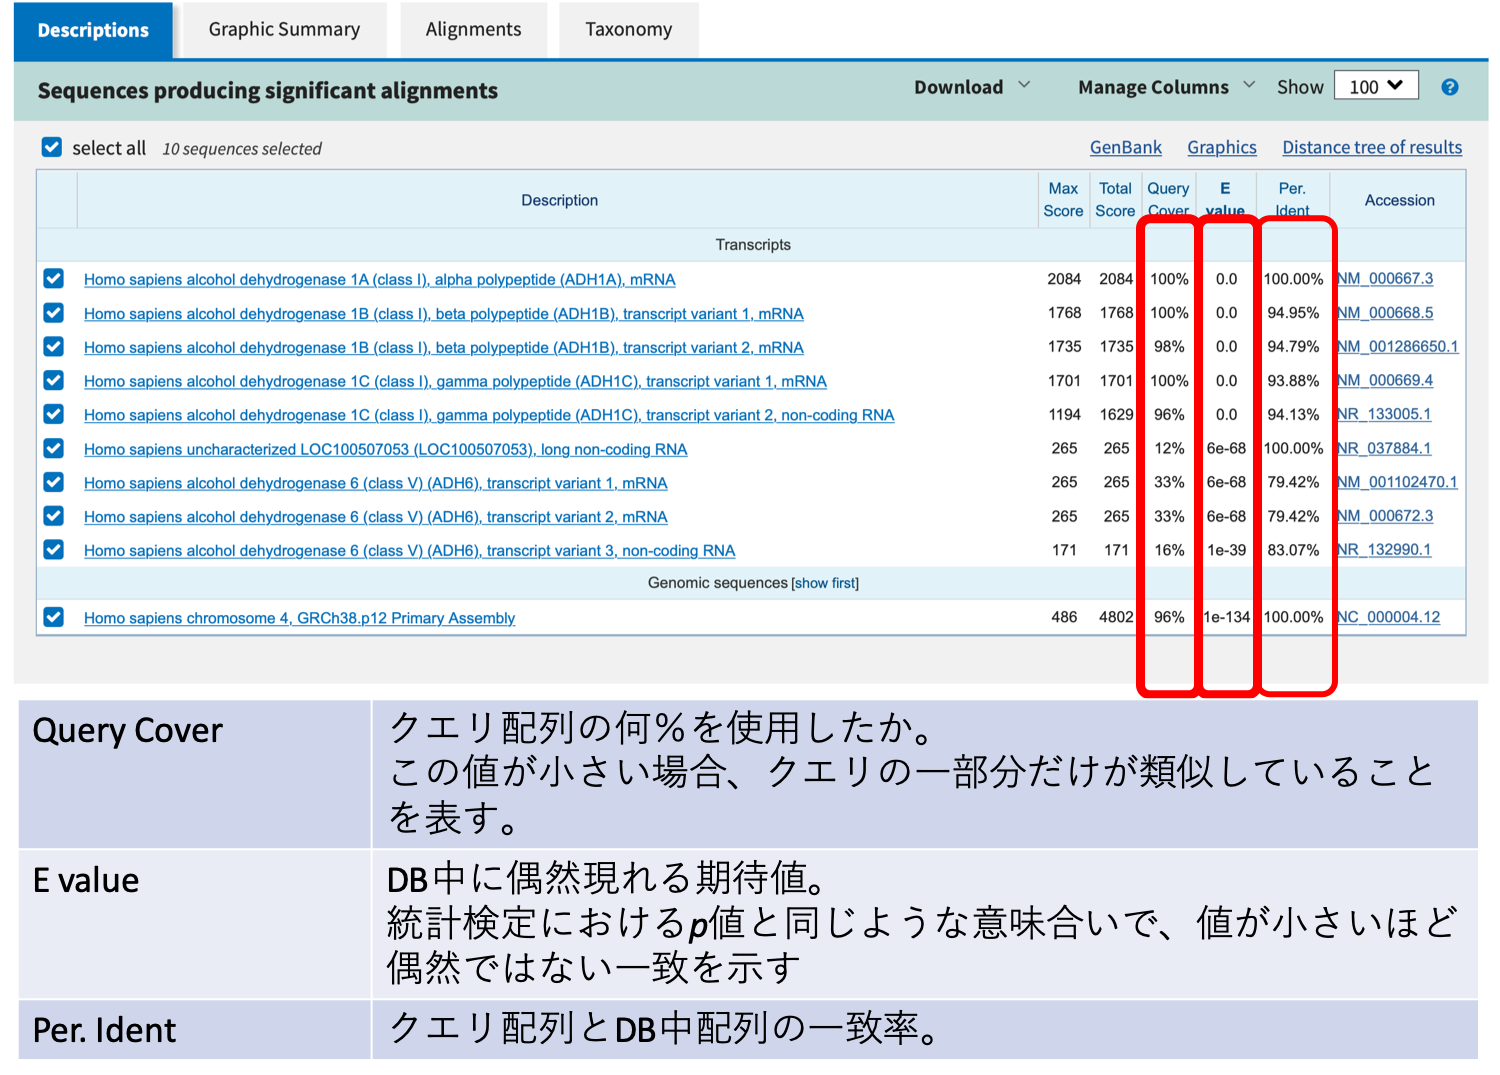The image size is (1500, 1075).
Task: Deselect the LOC100507053 long non-coding RNA checkbox
Action: click(54, 448)
